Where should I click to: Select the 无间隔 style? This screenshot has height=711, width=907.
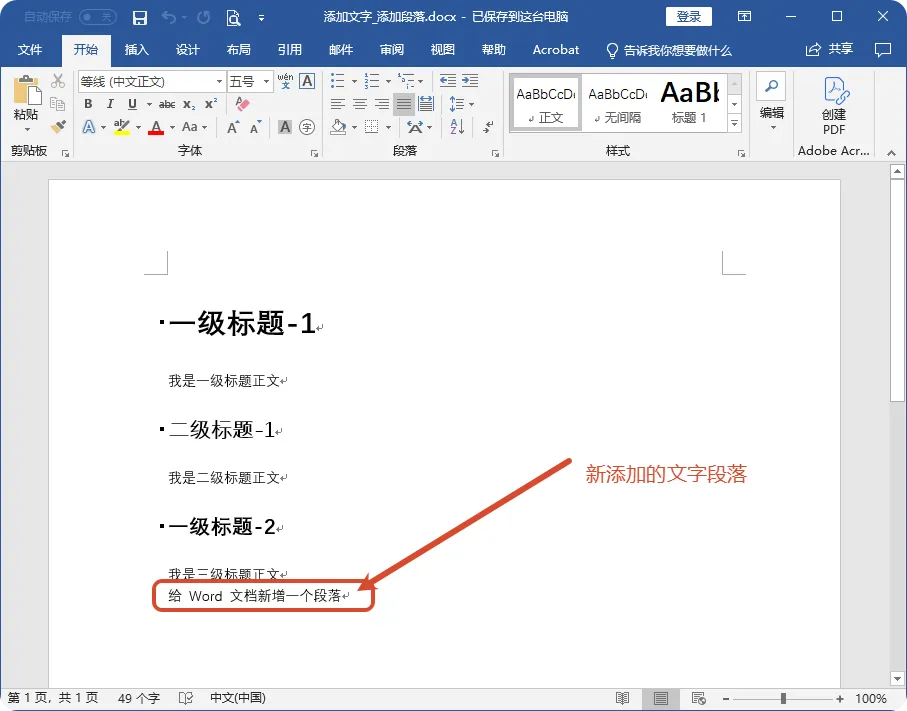click(618, 103)
